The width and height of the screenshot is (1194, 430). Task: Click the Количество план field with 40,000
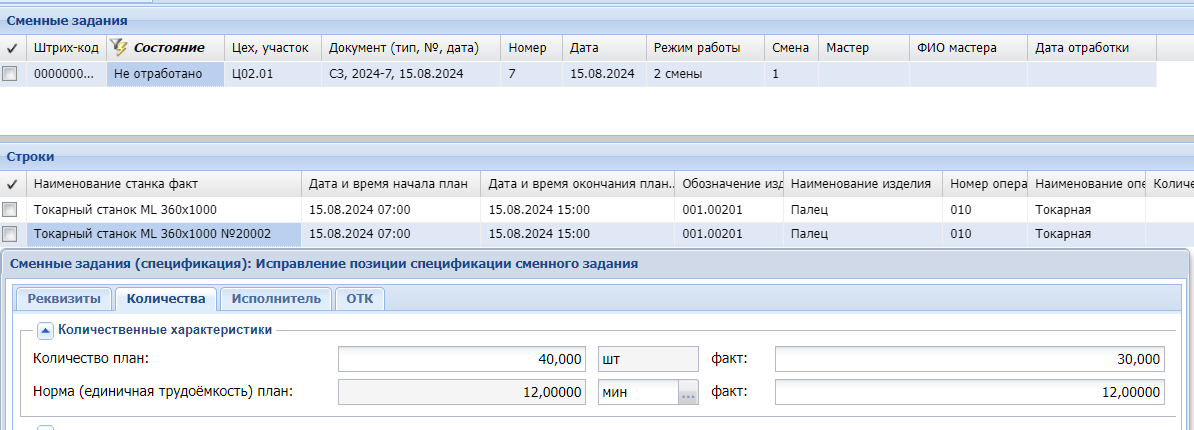[x=463, y=359]
